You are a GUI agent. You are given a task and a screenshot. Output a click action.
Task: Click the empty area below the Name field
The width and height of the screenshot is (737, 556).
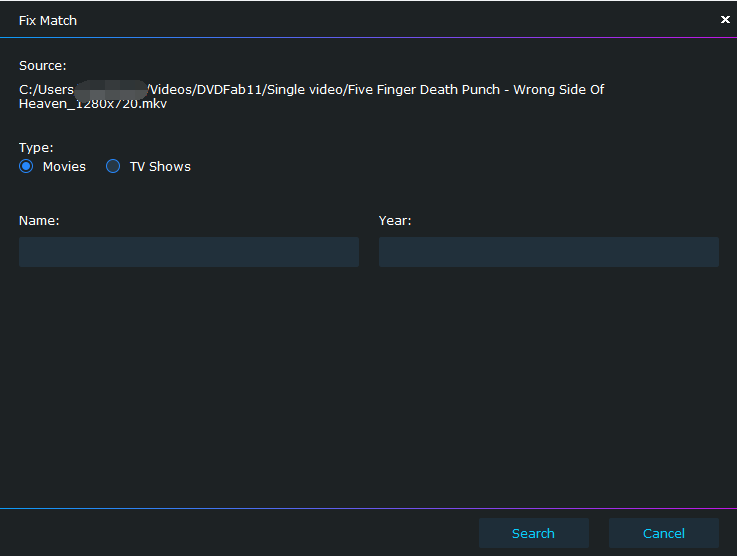click(x=188, y=380)
